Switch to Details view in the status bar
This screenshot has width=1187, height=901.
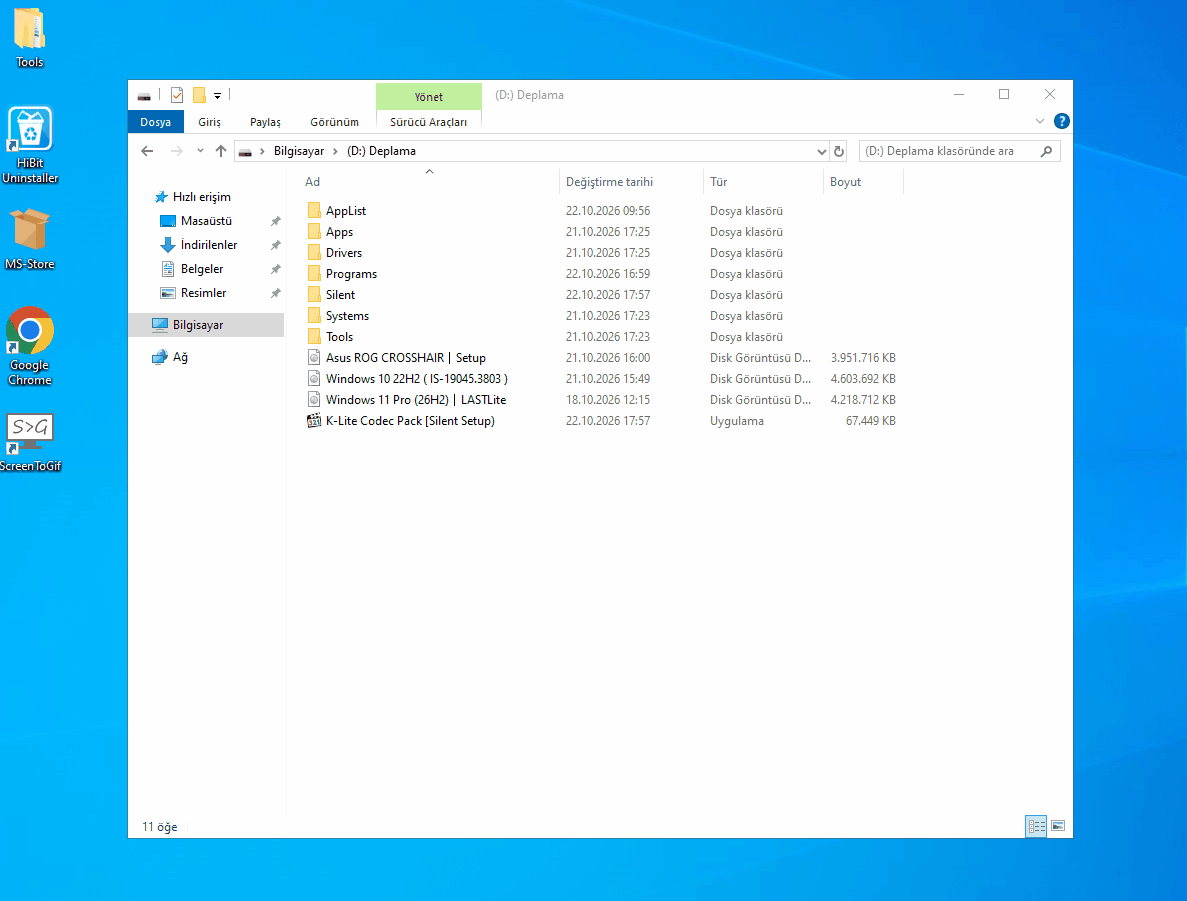point(1036,826)
